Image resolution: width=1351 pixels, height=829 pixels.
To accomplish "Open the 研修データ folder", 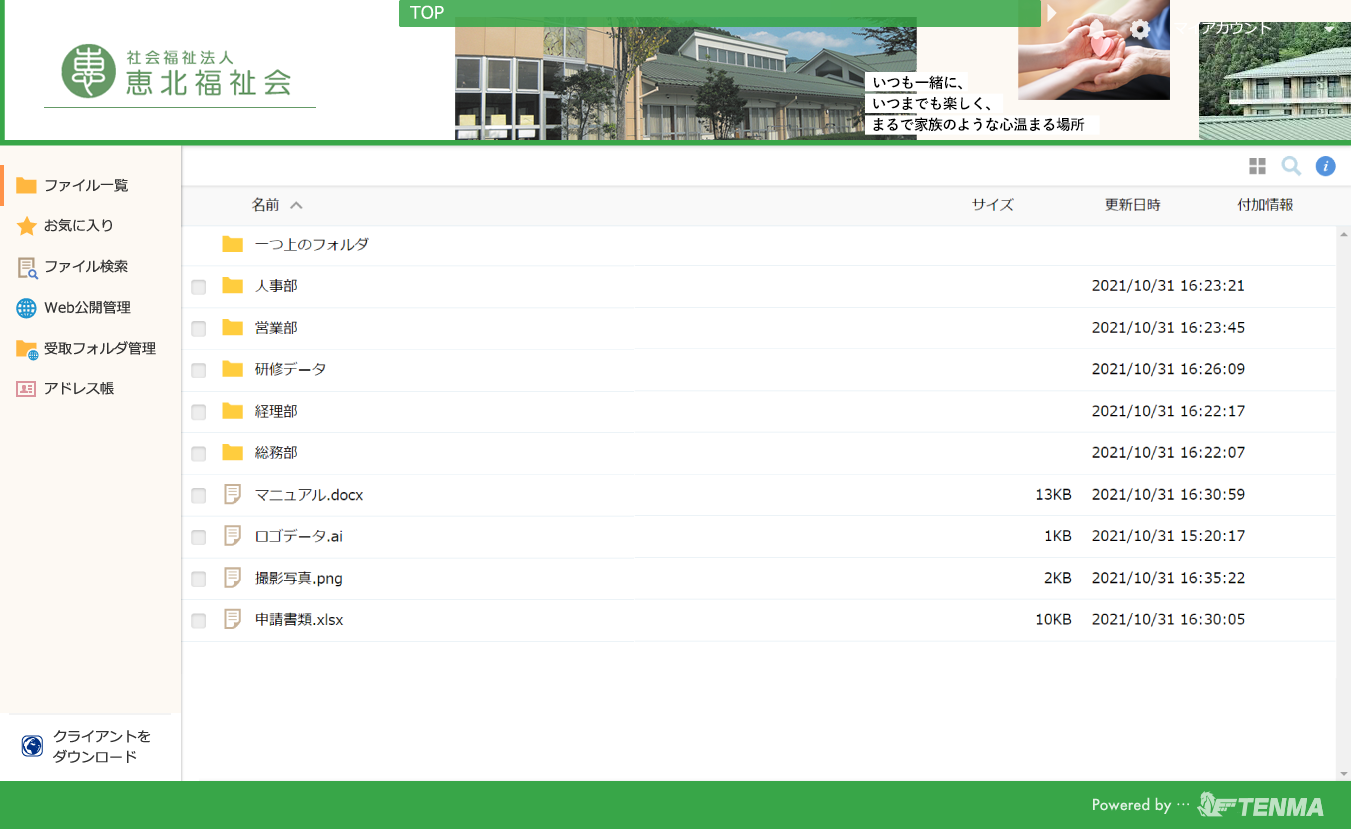I will (290, 370).
